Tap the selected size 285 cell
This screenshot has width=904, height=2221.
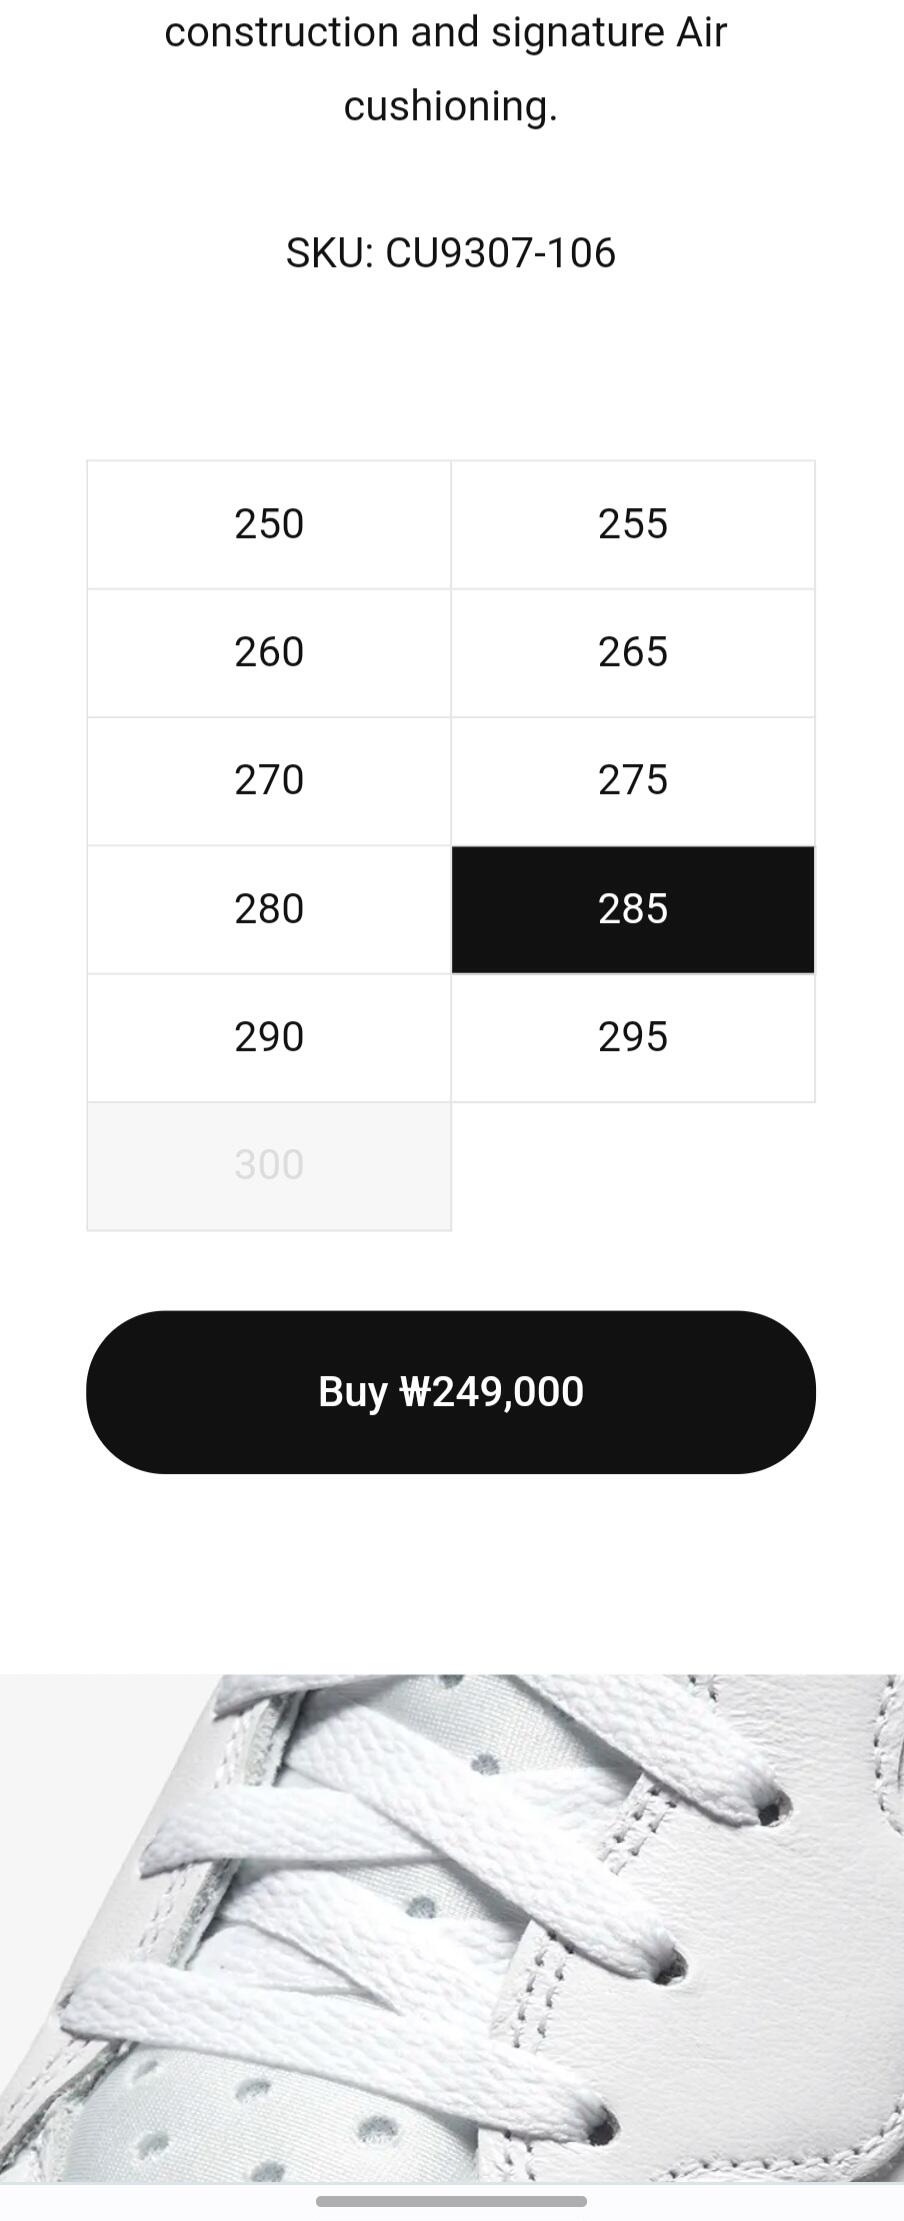(632, 909)
